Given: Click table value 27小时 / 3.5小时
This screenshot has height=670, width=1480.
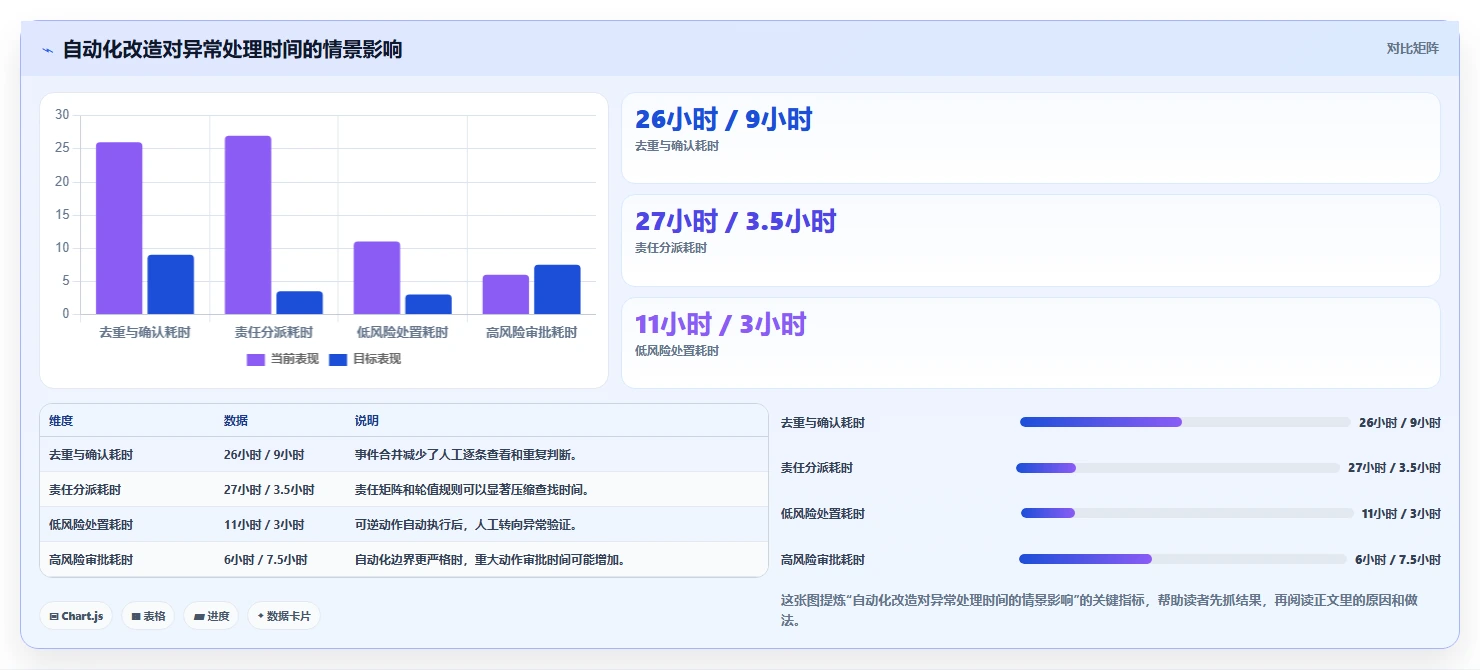Looking at the screenshot, I should (x=269, y=490).
